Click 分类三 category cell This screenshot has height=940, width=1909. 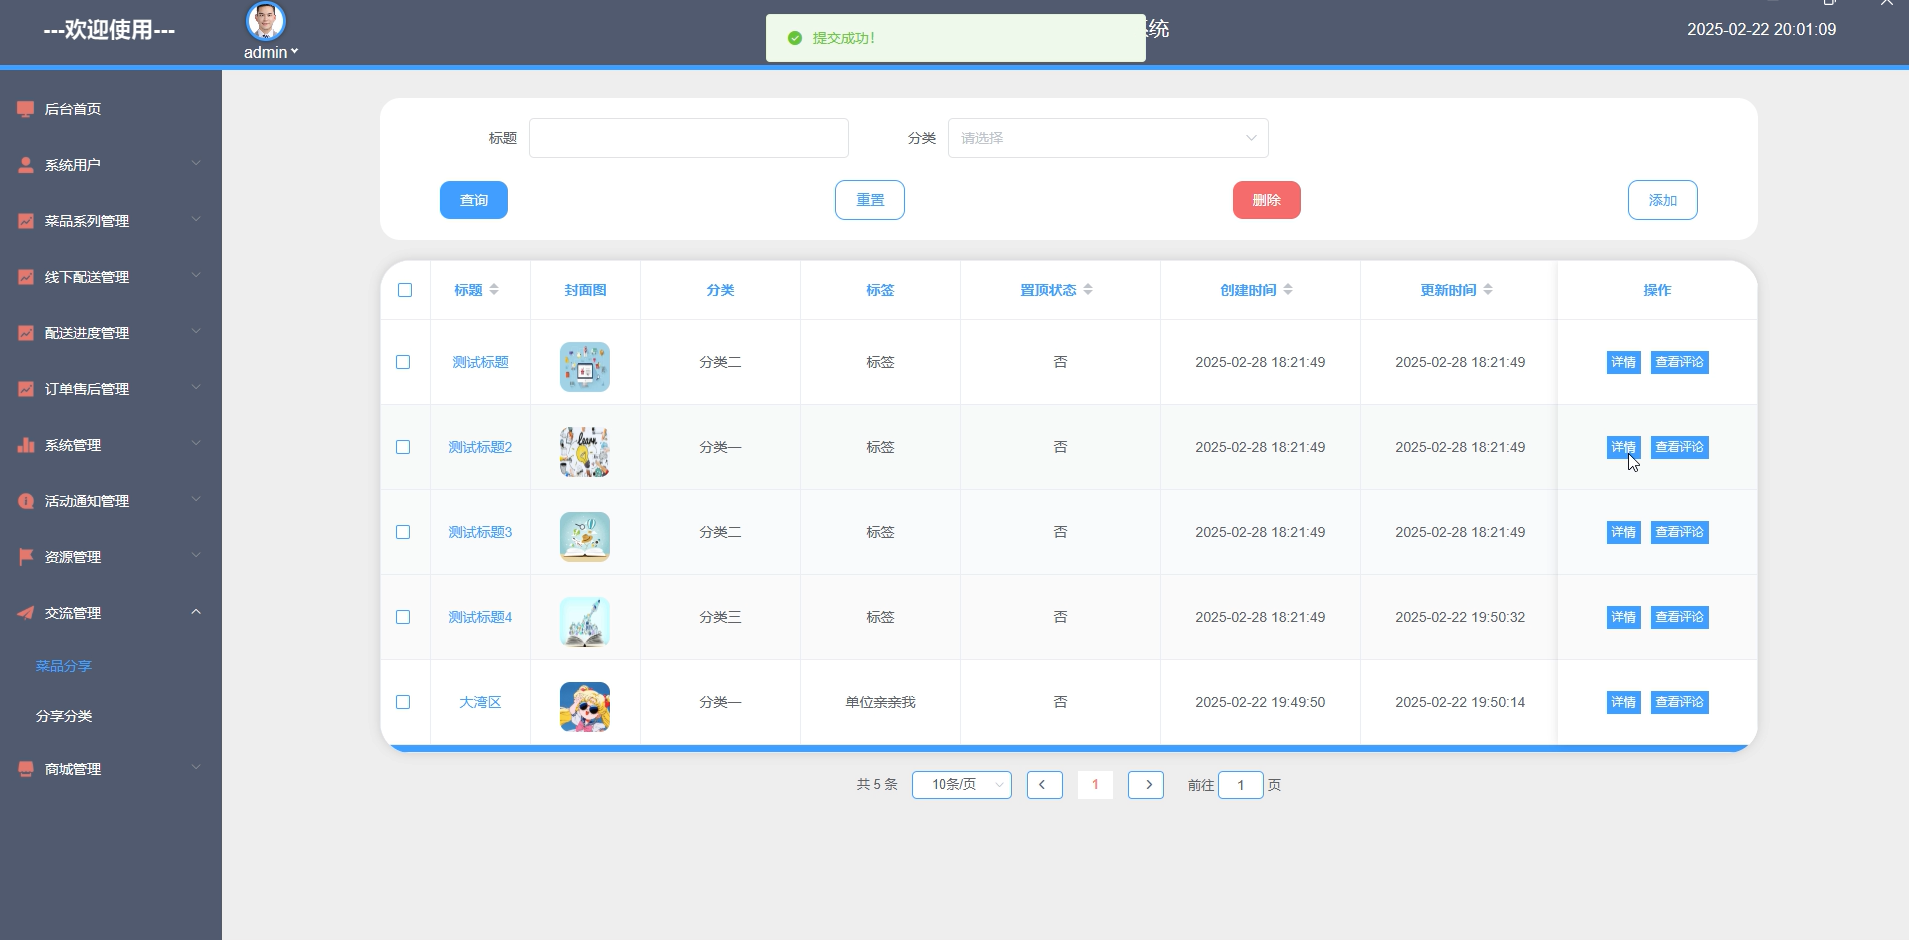(x=720, y=617)
